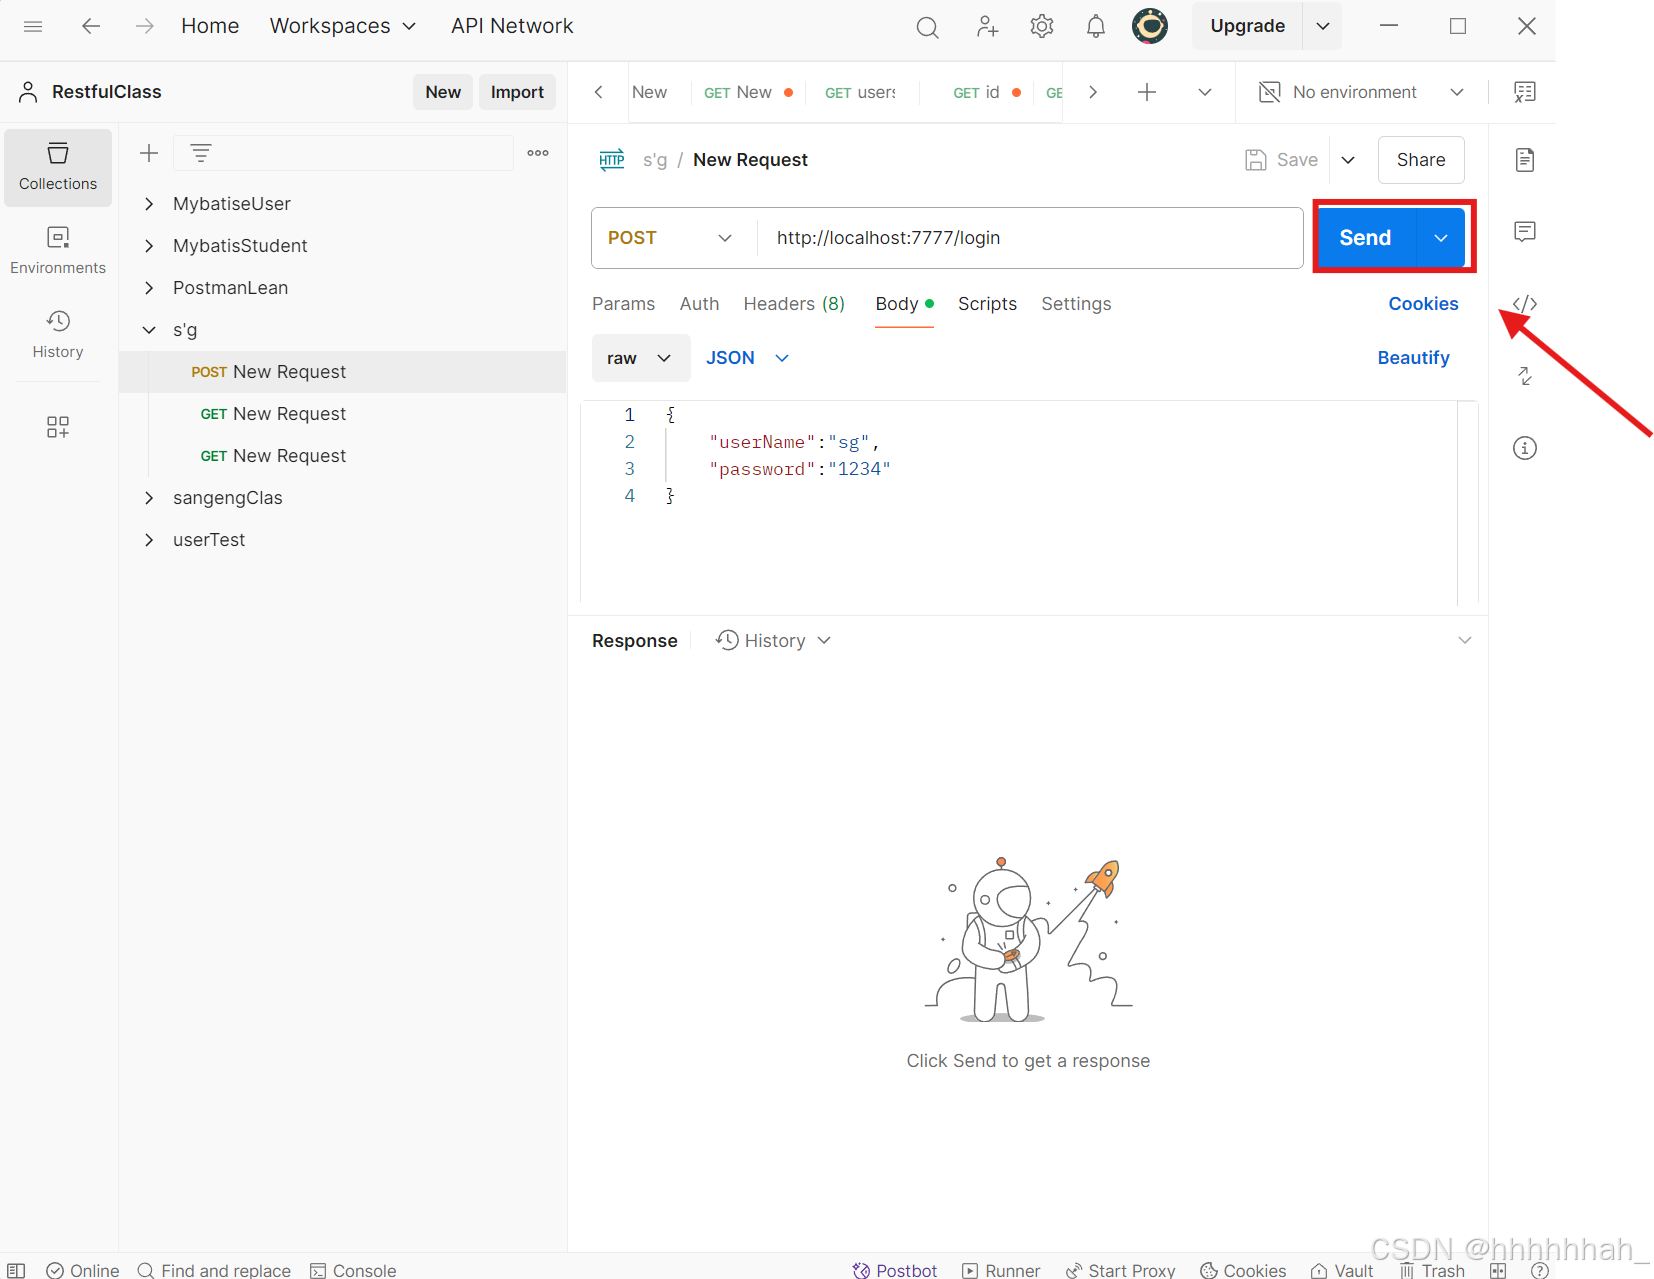Click the New button in sidebar header
This screenshot has width=1654, height=1279.
click(x=443, y=92)
